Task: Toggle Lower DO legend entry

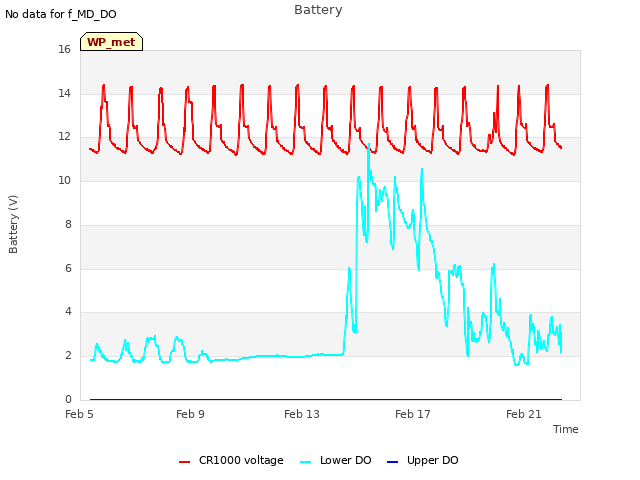Action: [336, 460]
